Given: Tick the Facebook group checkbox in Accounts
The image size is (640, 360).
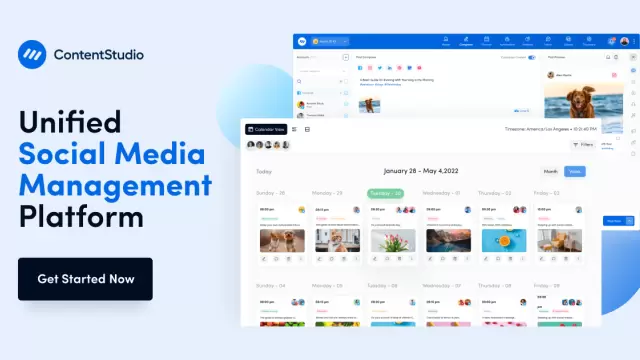Looking at the screenshot, I should [x=346, y=93].
